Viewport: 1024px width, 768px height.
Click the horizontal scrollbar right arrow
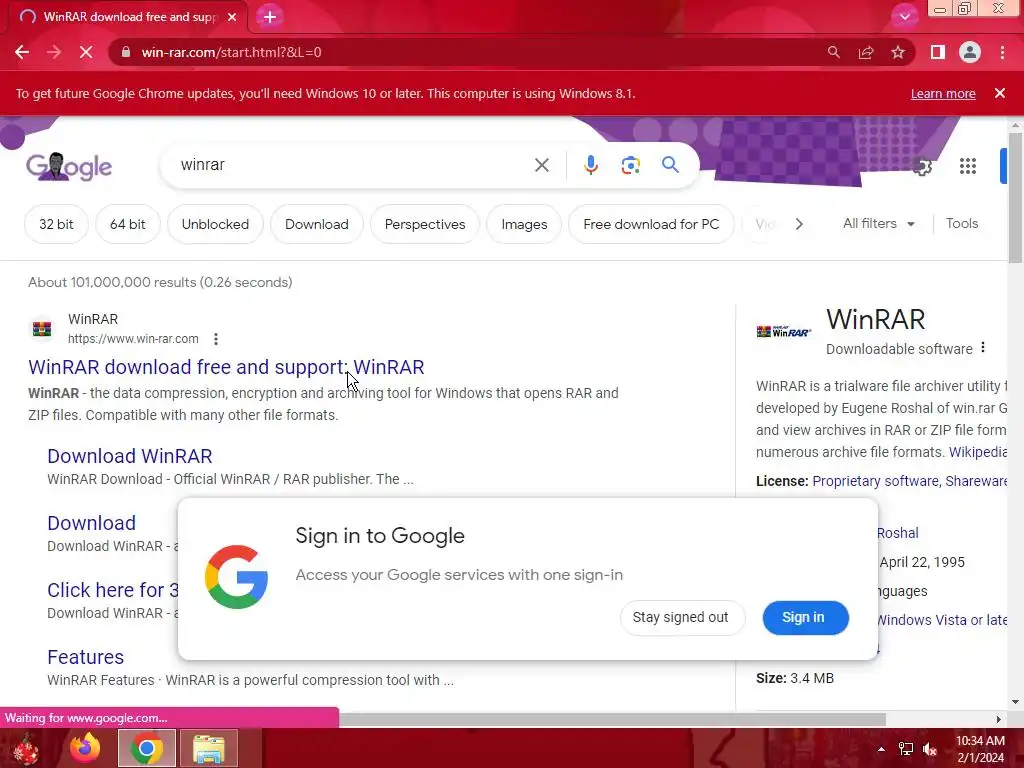[999, 719]
